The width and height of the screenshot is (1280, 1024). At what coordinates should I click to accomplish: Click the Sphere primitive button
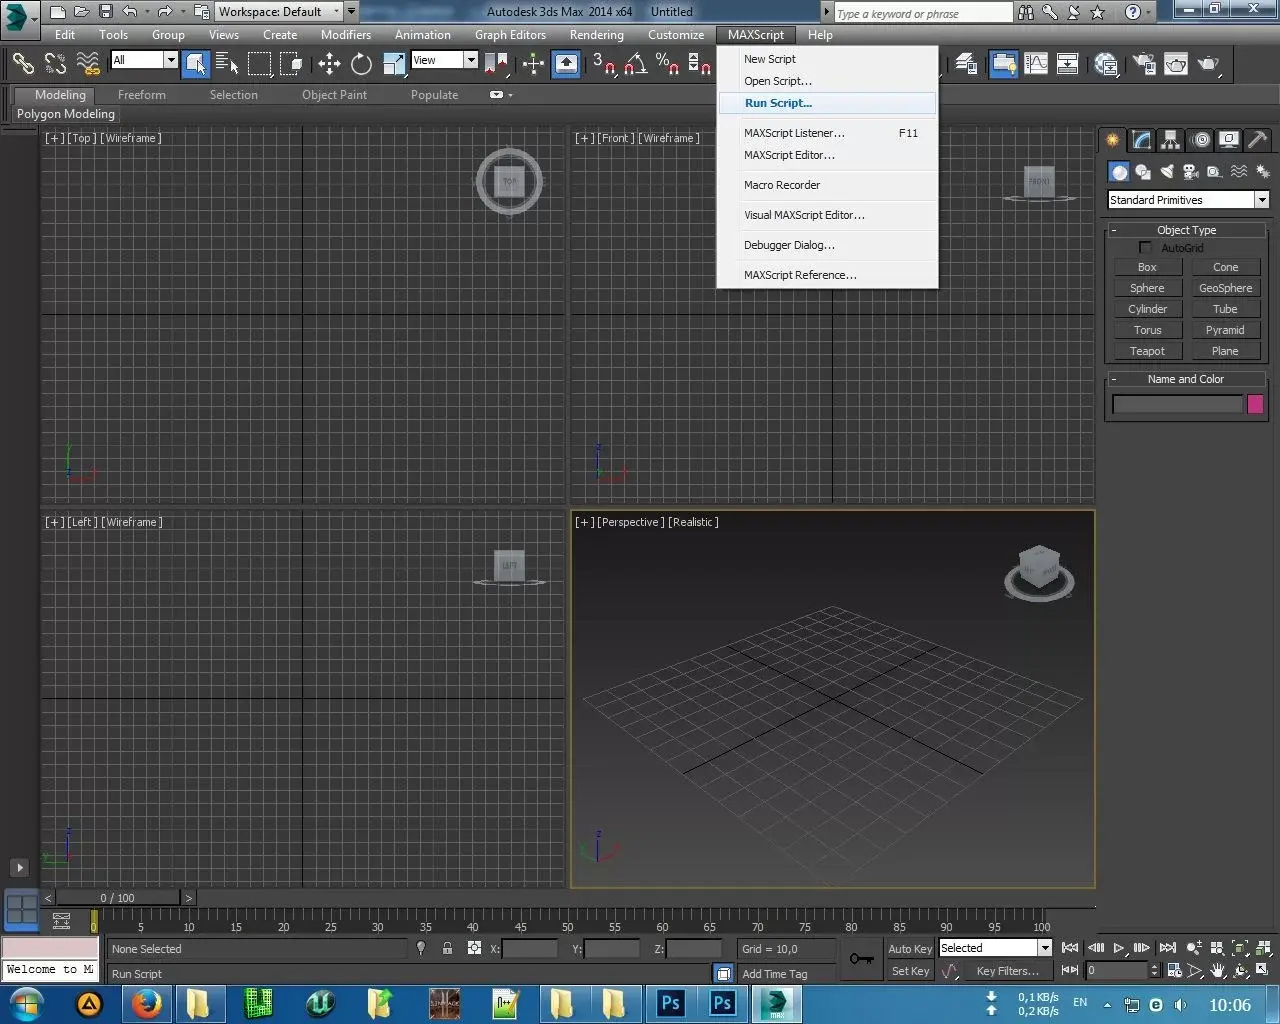pyautogui.click(x=1147, y=288)
